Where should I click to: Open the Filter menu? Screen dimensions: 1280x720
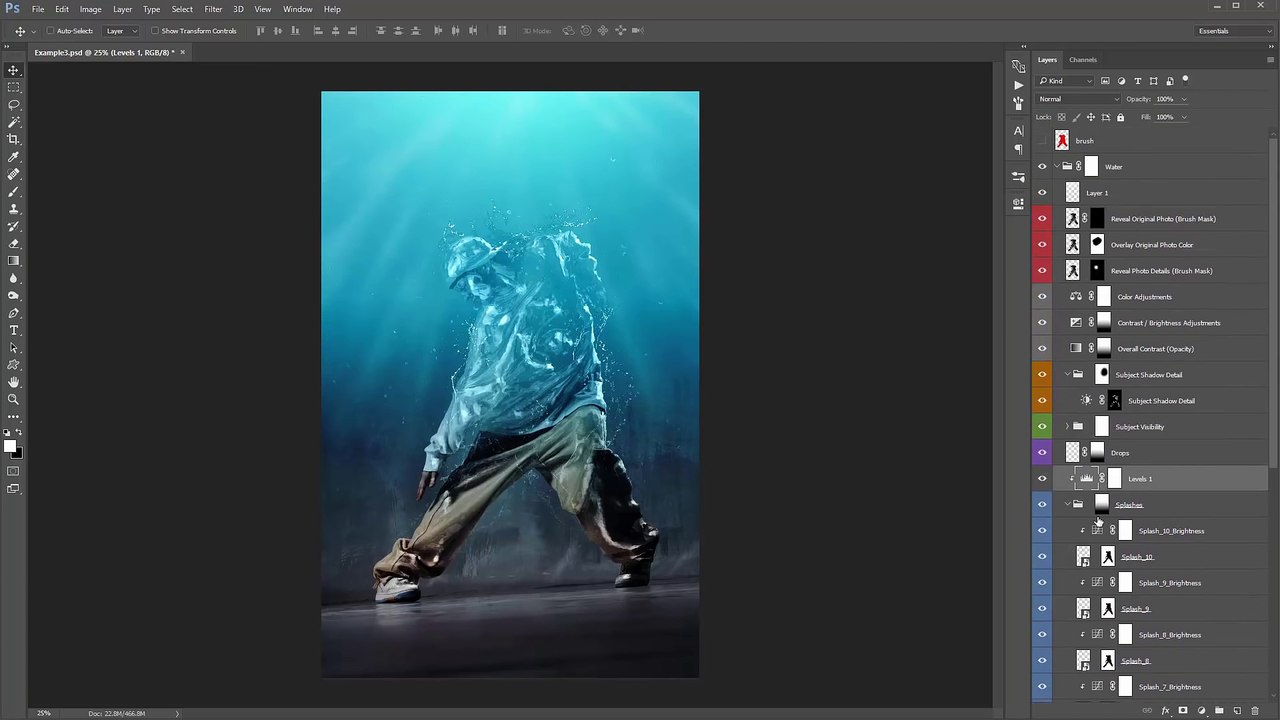[213, 9]
